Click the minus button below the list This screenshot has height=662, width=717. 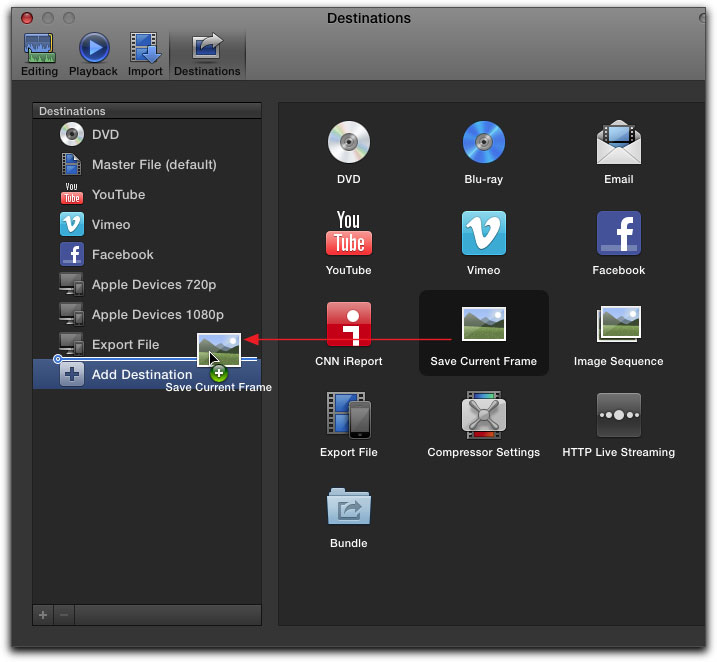64,615
